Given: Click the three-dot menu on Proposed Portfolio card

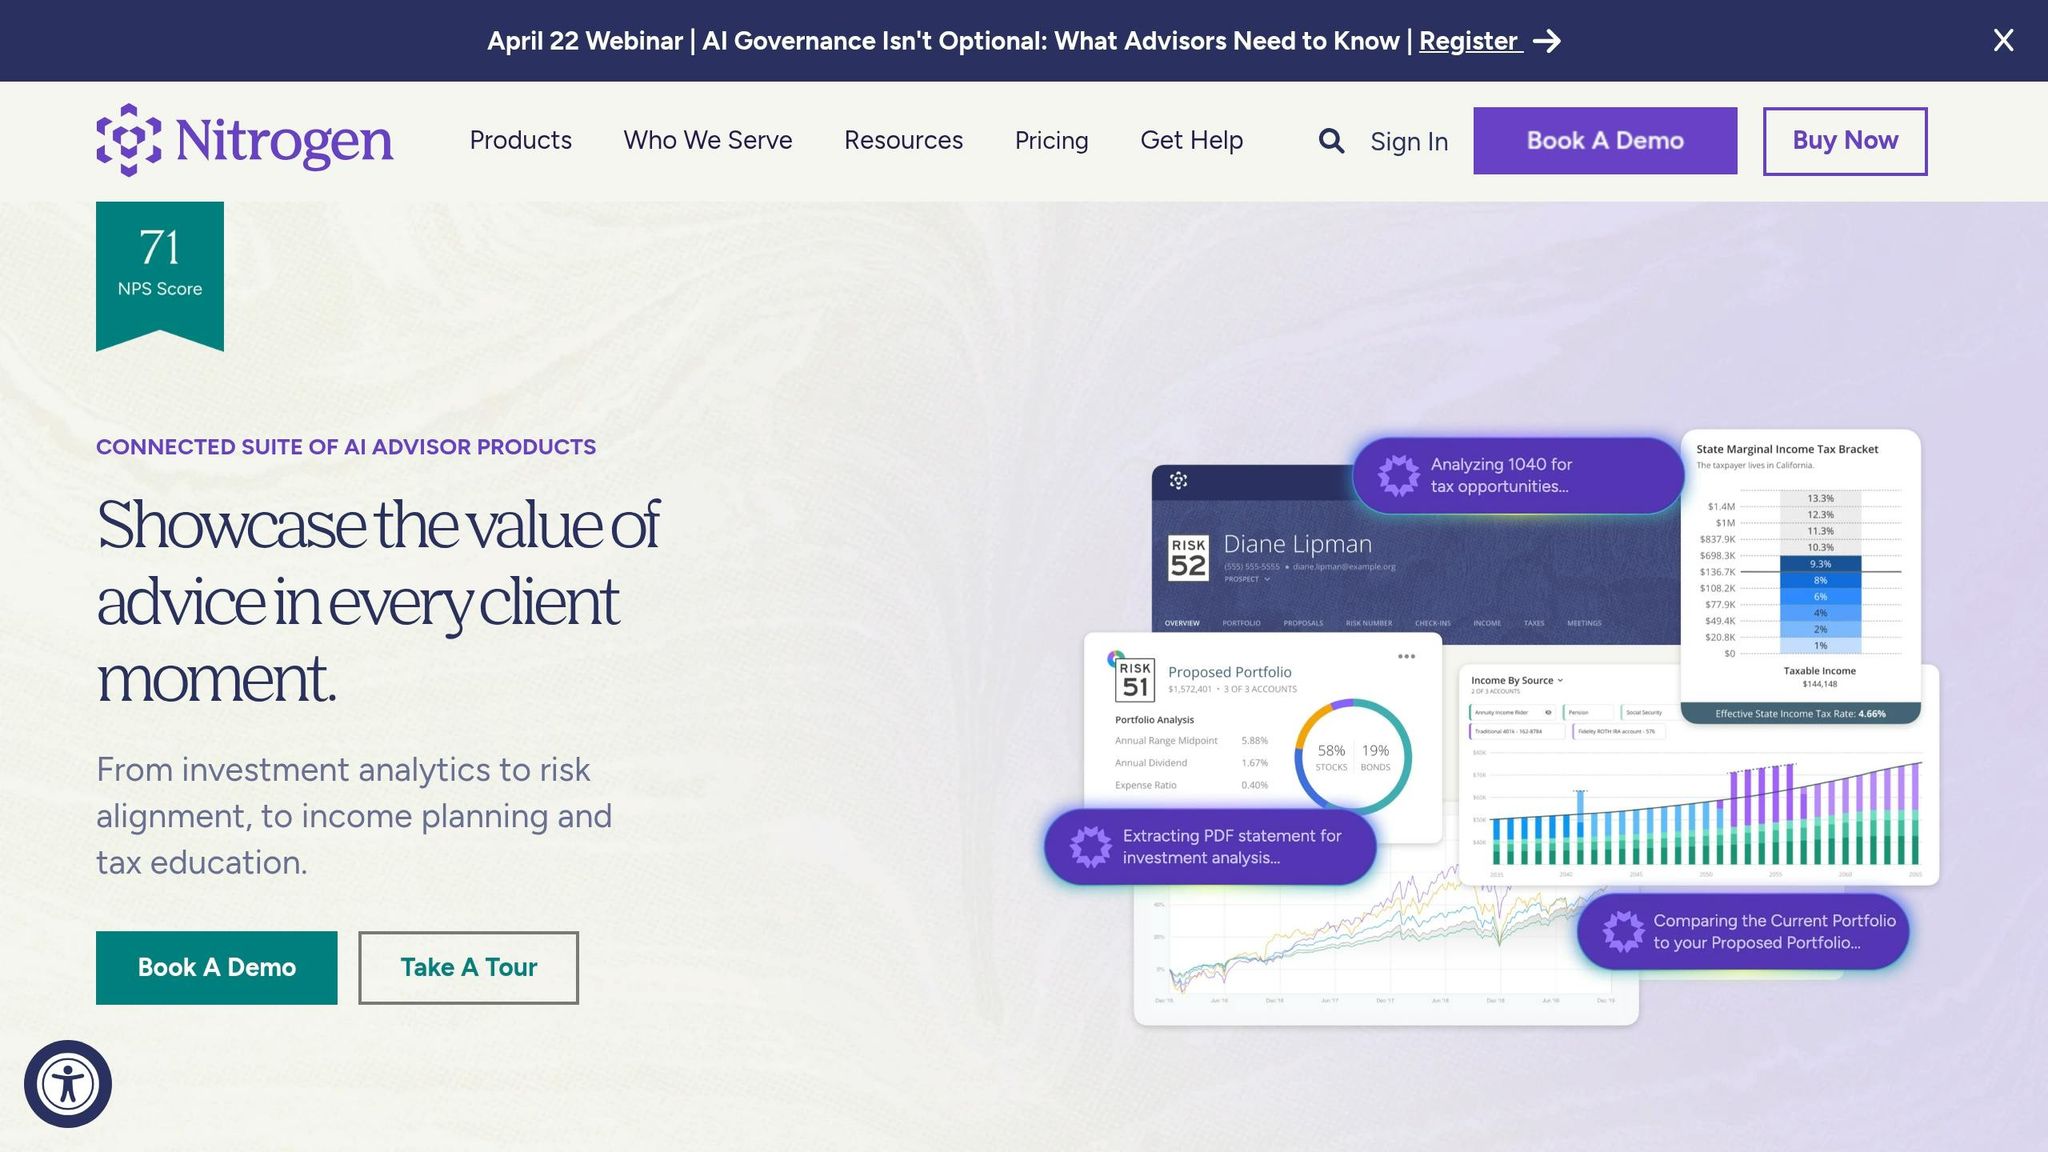Looking at the screenshot, I should point(1406,657).
